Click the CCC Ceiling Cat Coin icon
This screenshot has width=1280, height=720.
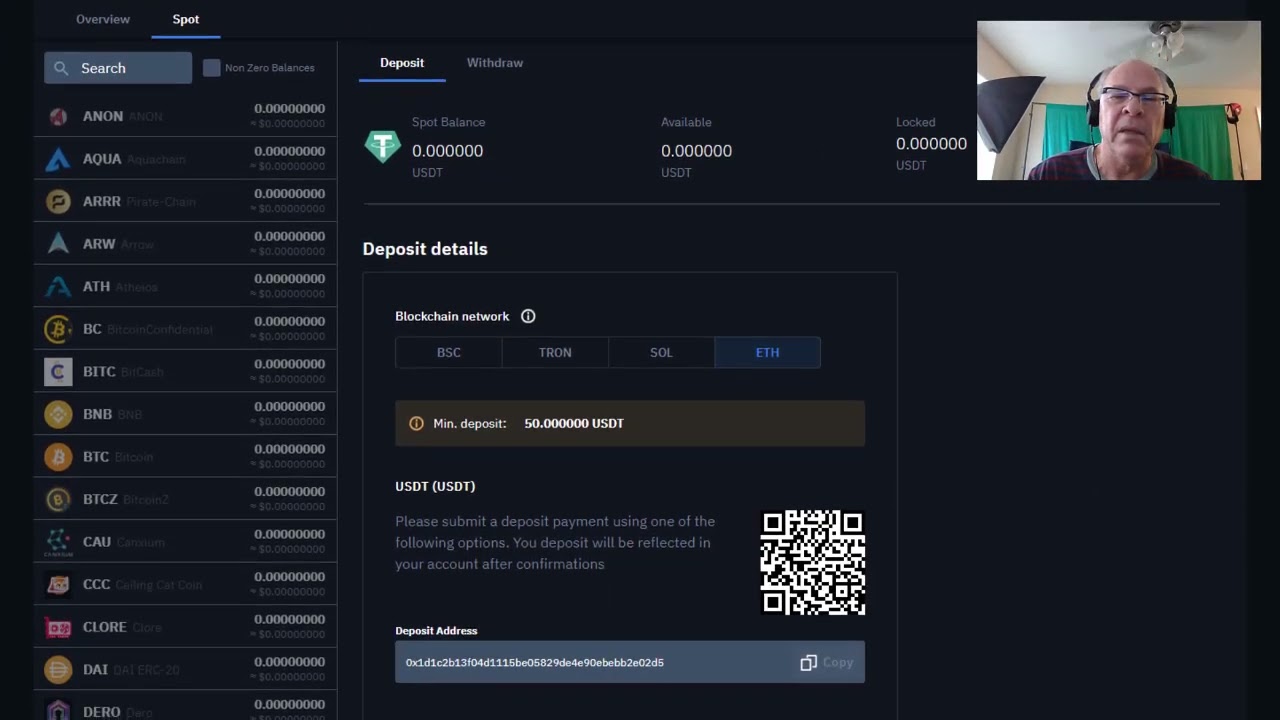point(58,584)
